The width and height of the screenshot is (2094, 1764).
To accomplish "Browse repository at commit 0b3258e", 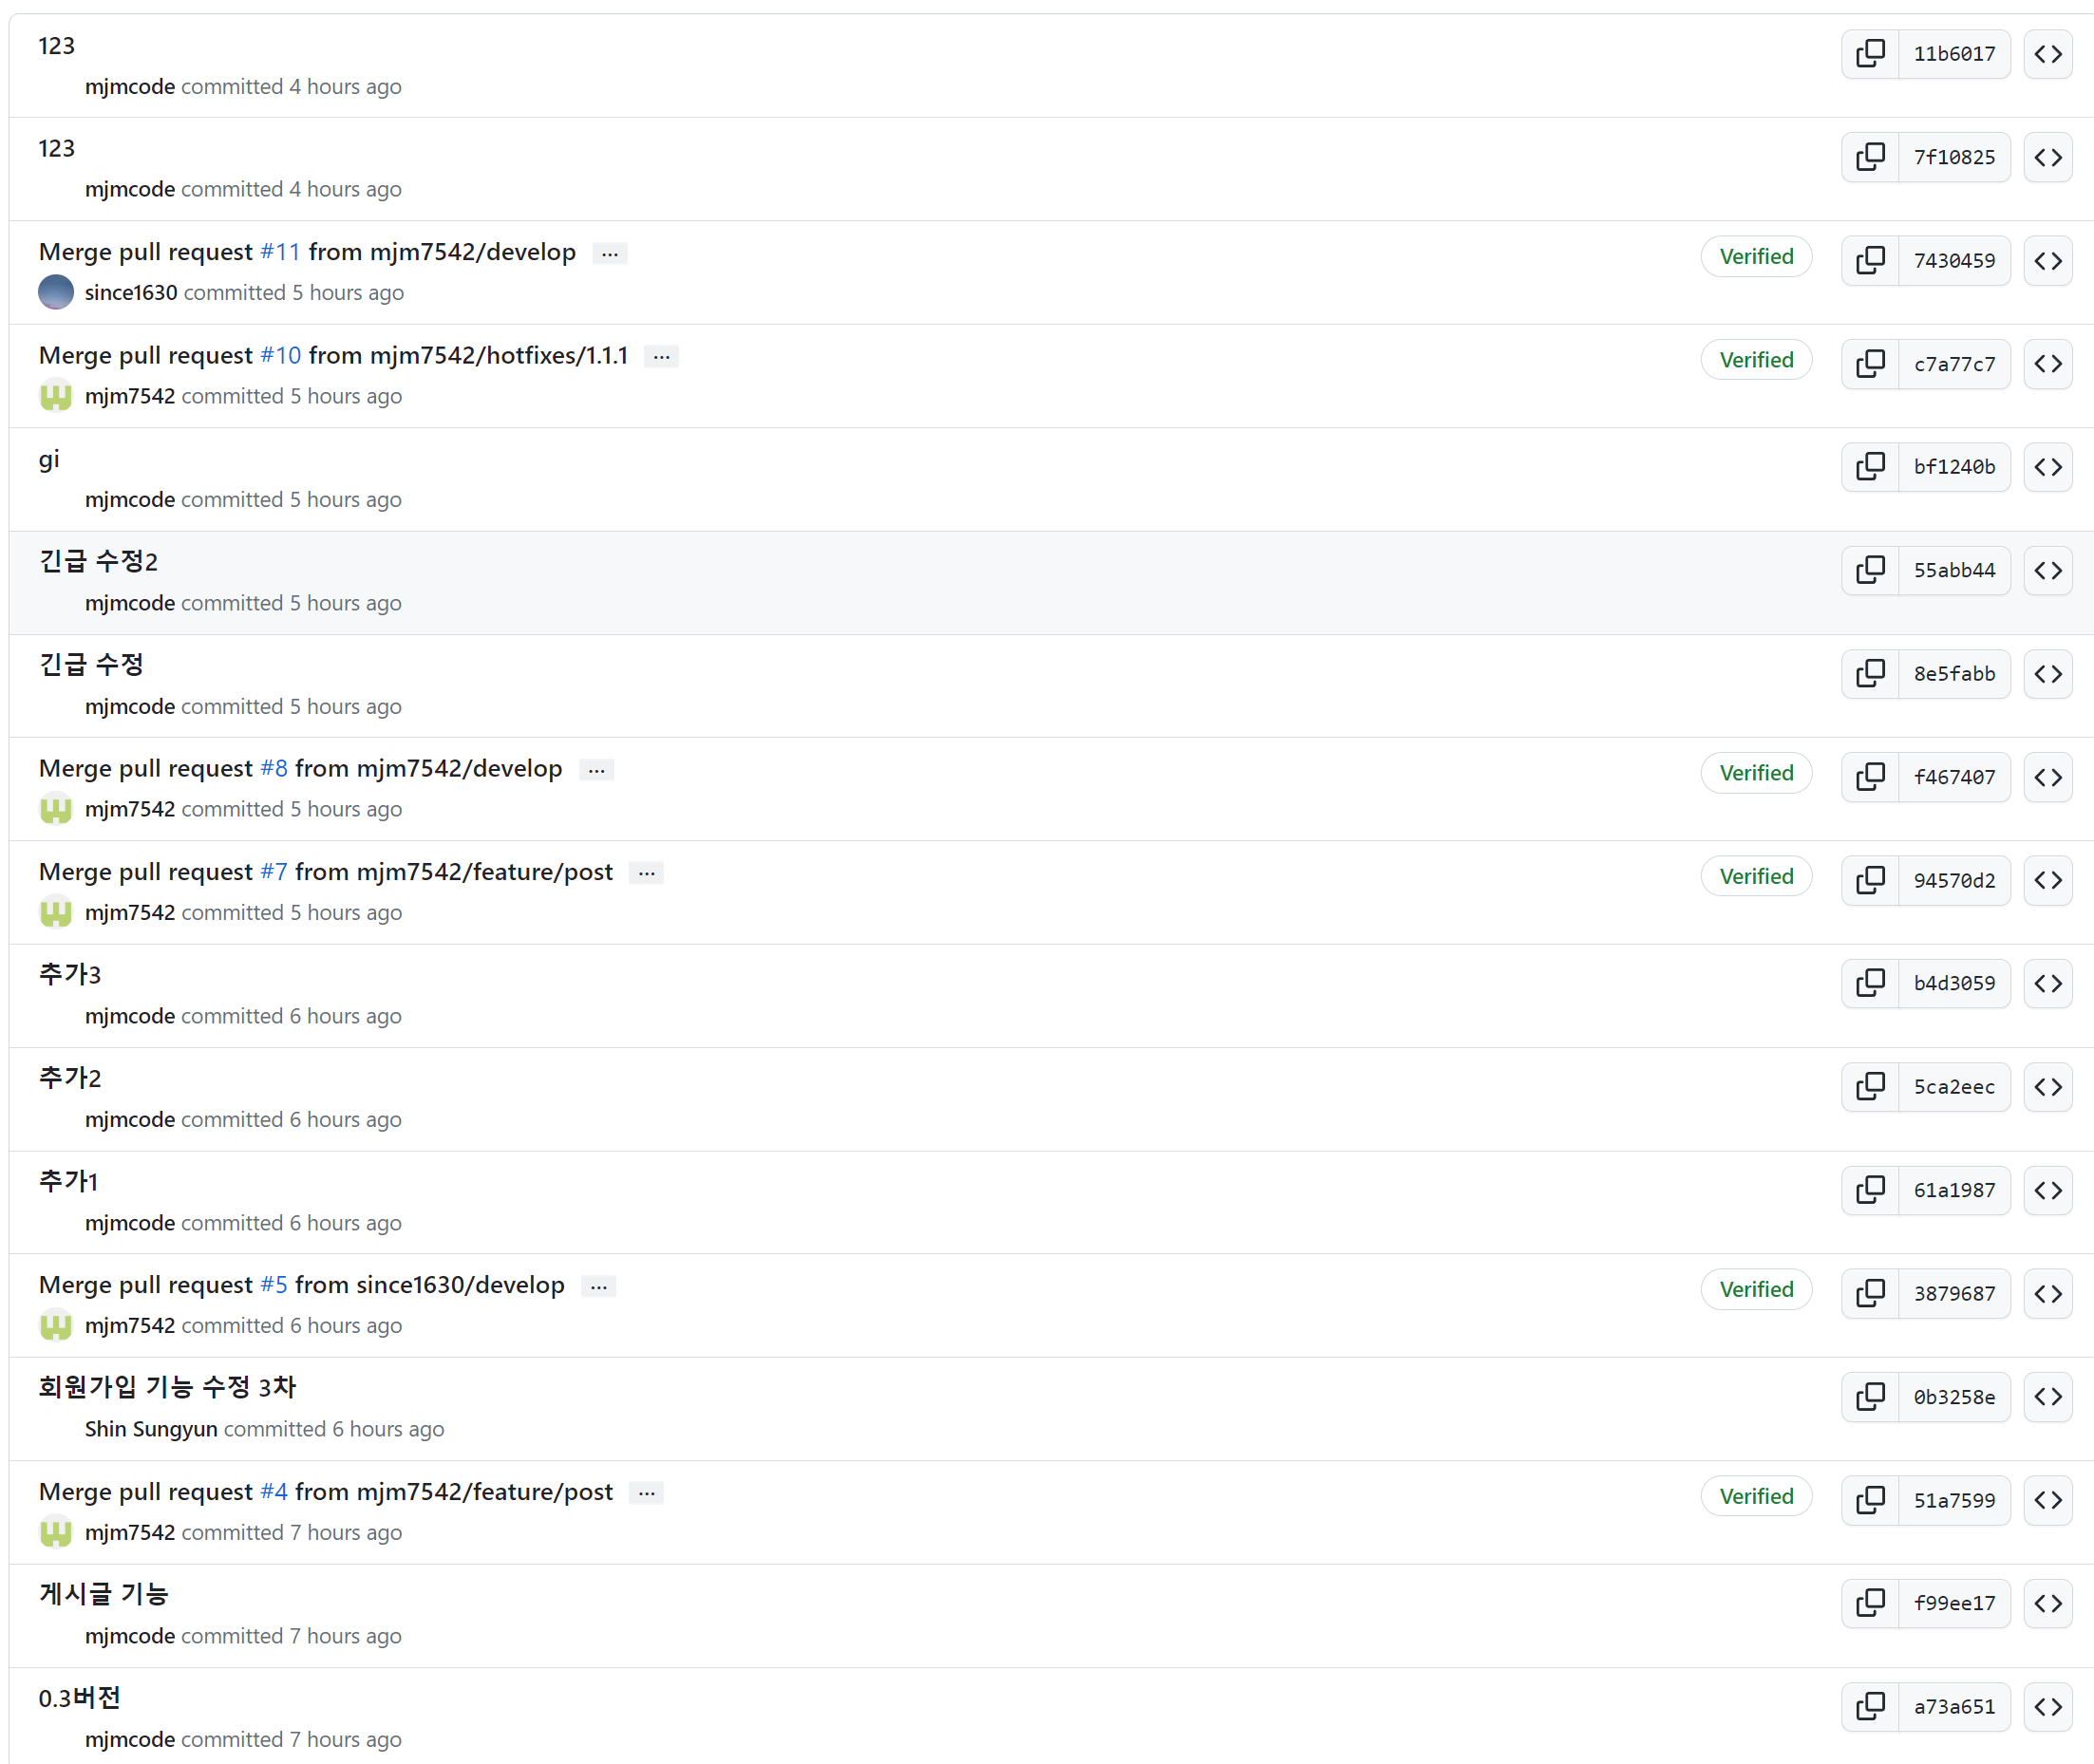I will click(2047, 1397).
